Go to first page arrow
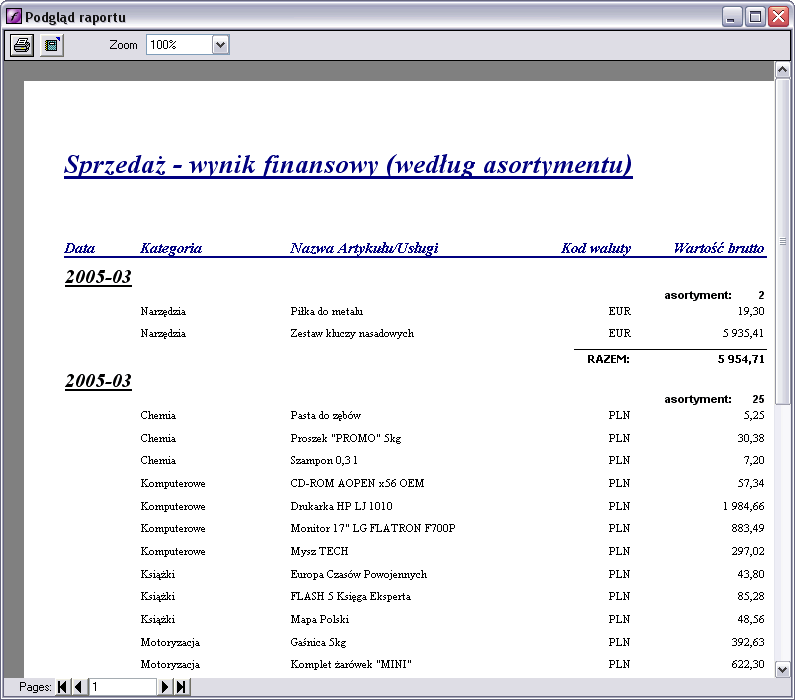The width and height of the screenshot is (795, 700). 62,687
